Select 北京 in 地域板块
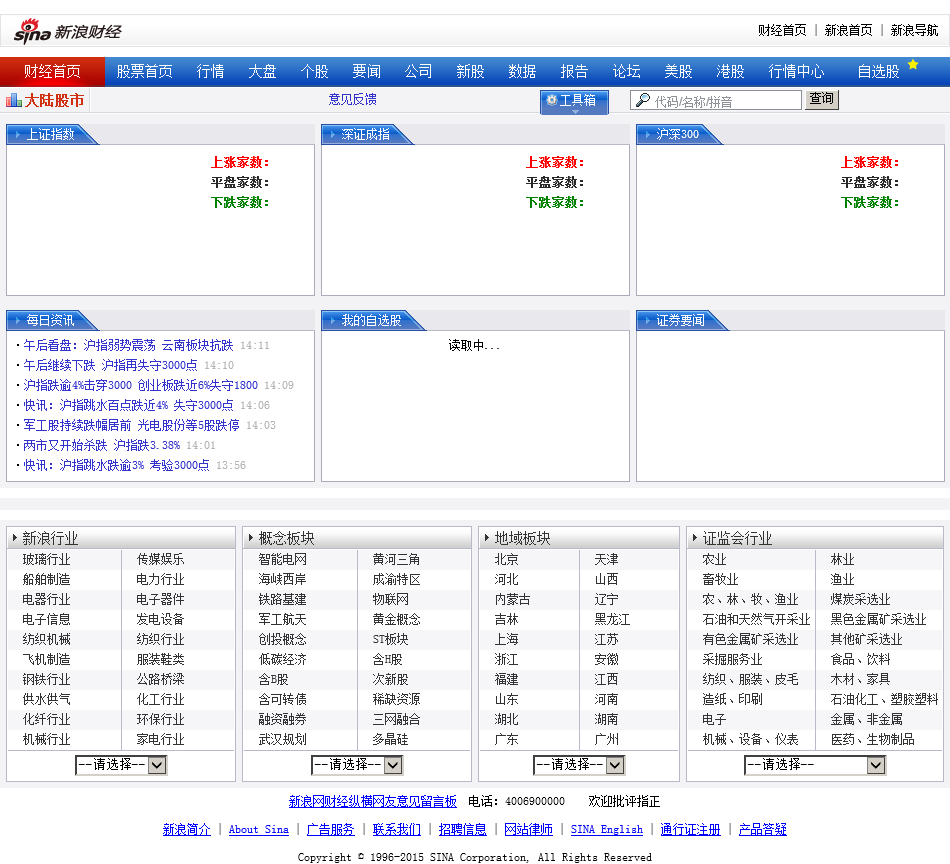The height and width of the screenshot is (864, 950). click(507, 559)
